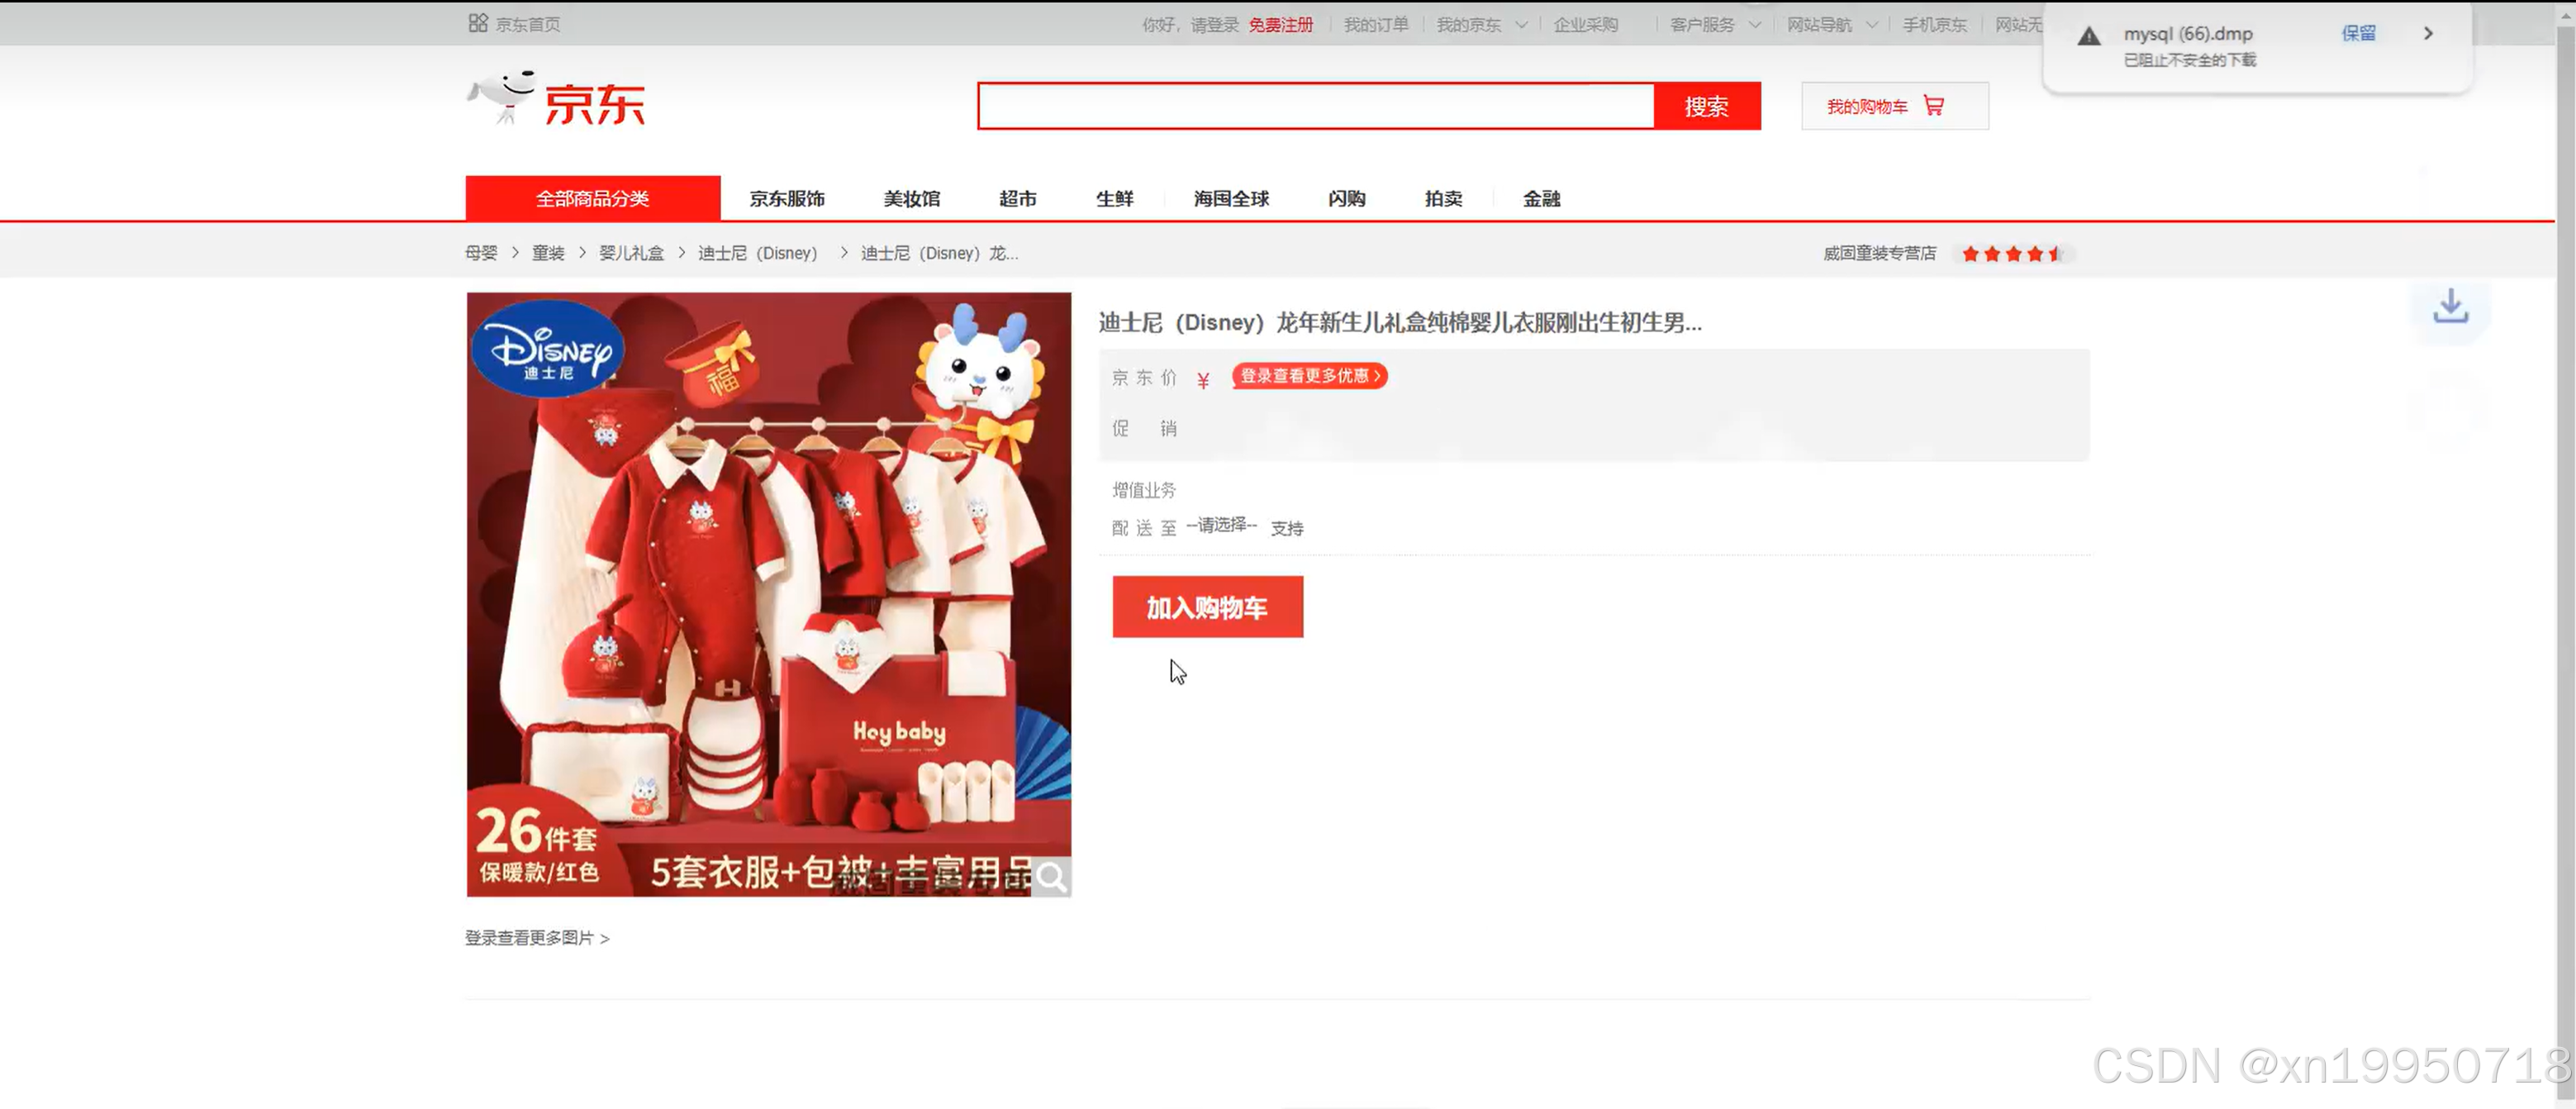The width and height of the screenshot is (2576, 1109).
Task: Open 企业采购 link
Action: pos(1585,25)
